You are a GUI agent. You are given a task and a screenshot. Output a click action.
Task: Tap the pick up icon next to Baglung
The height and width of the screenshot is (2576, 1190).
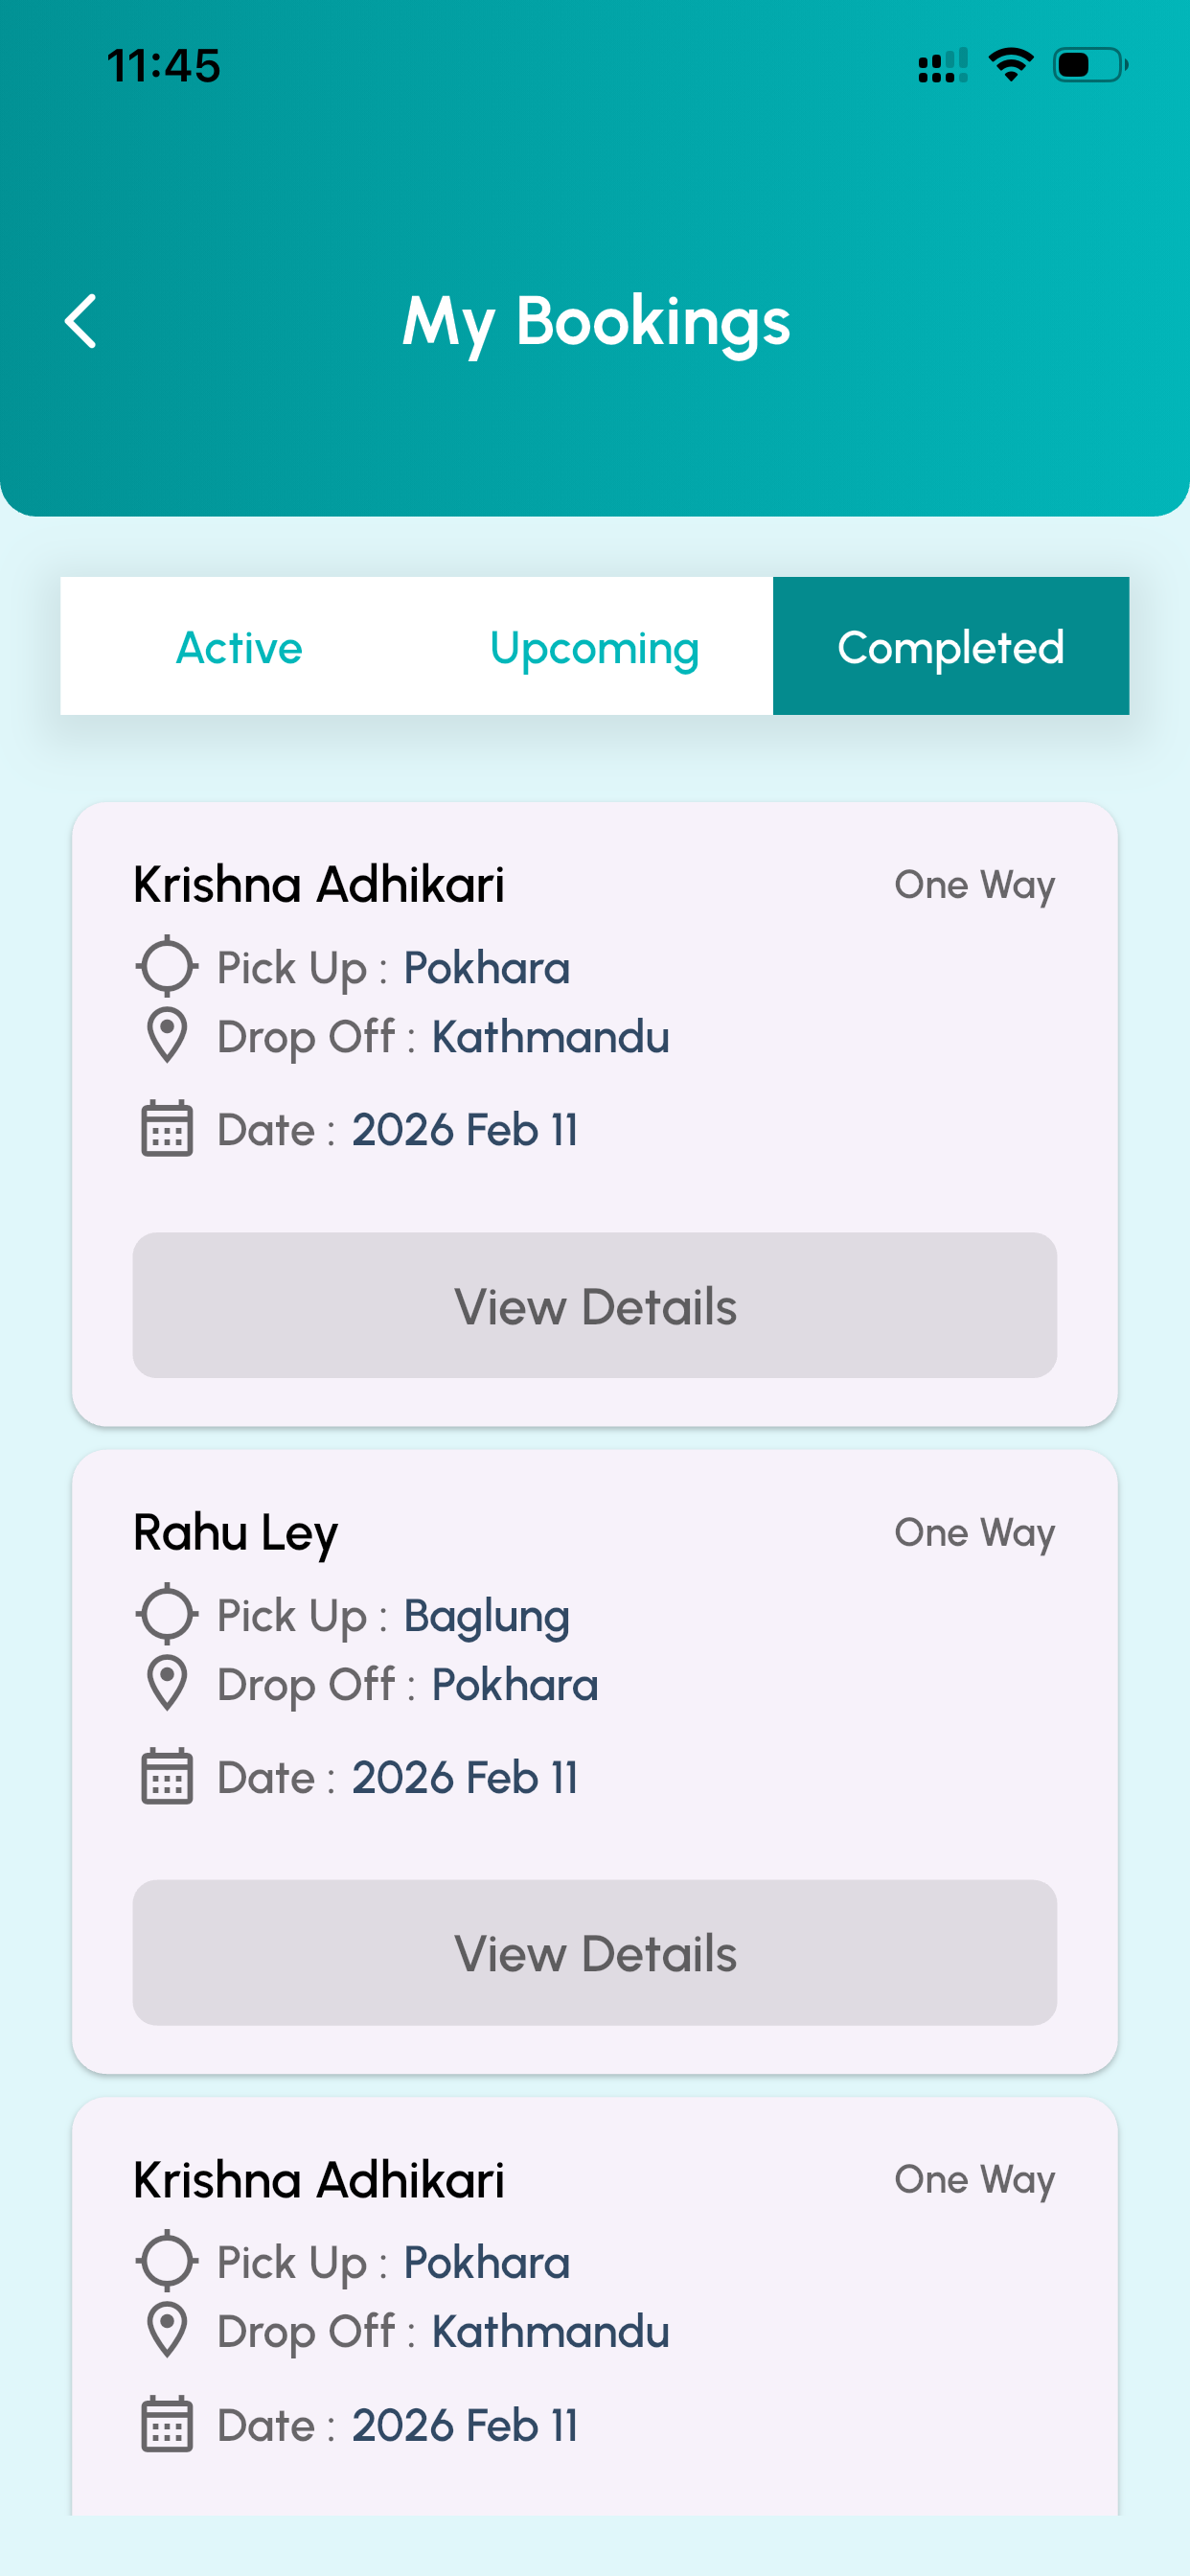[167, 1614]
